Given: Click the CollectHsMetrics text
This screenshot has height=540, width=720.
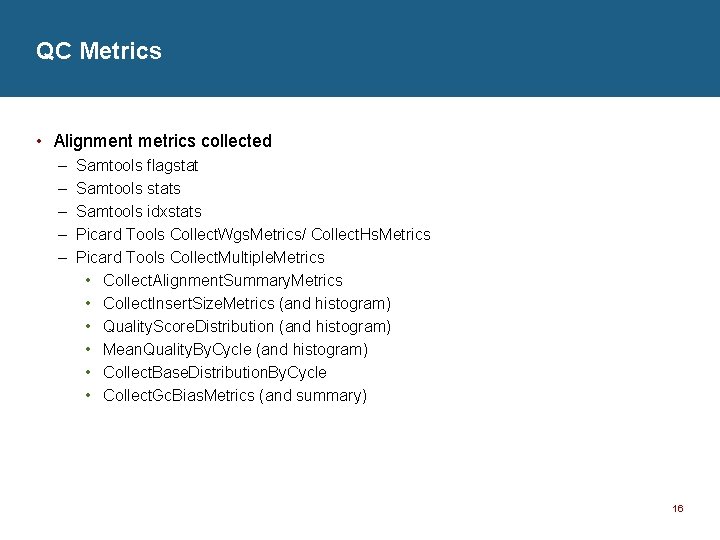Looking at the screenshot, I should (371, 234).
